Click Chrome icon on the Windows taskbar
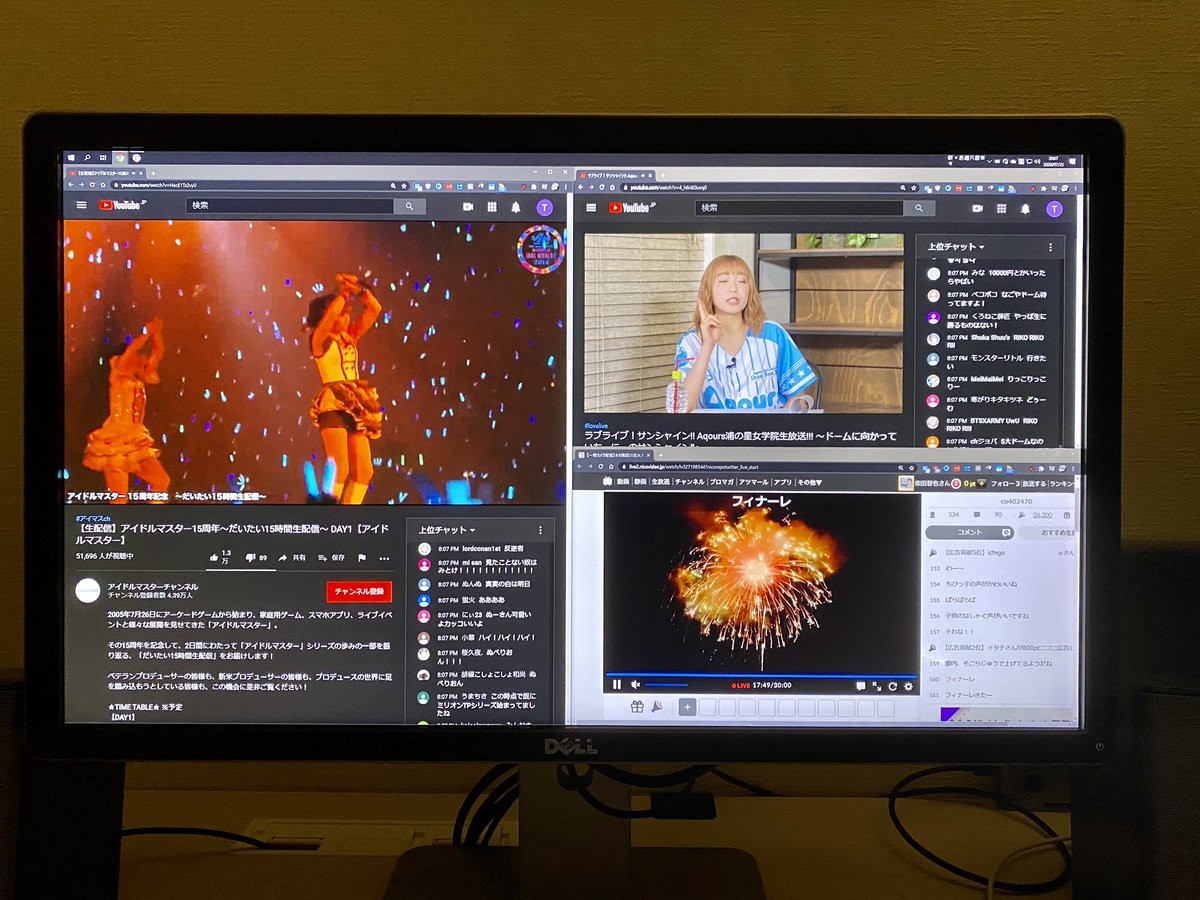Image resolution: width=1200 pixels, height=900 pixels. (x=120, y=157)
